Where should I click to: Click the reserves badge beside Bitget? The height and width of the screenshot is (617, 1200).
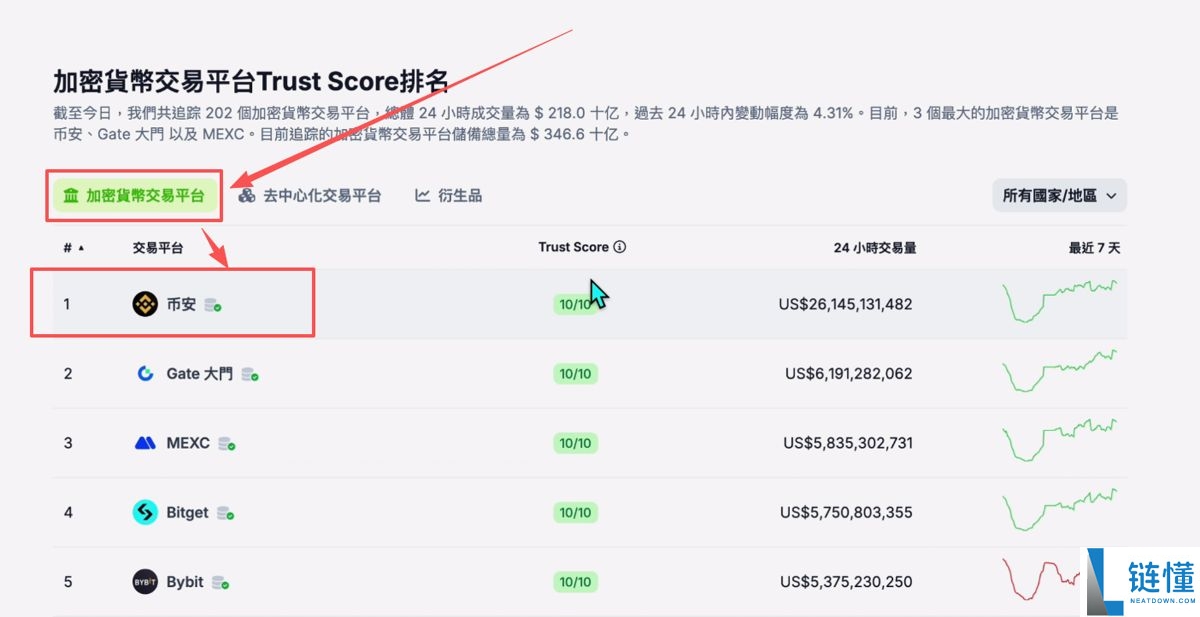click(x=226, y=513)
